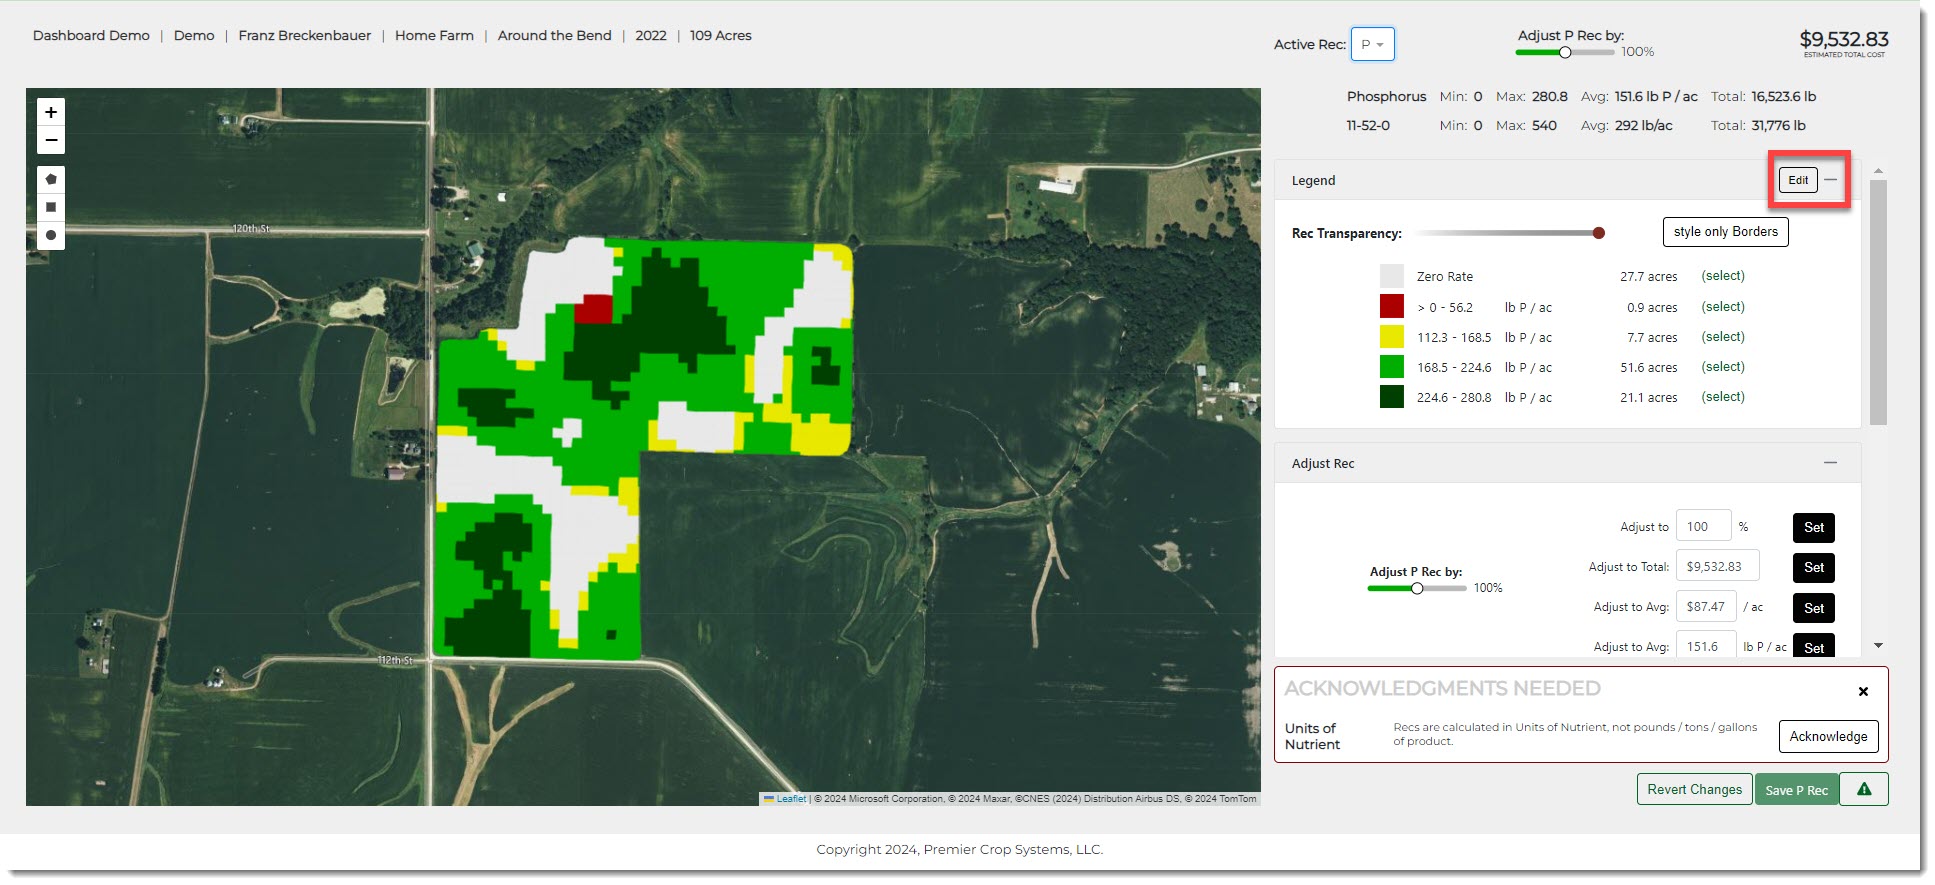Image resolution: width=1935 pixels, height=885 pixels.
Task: Zoom in on the map
Action: pyautogui.click(x=51, y=112)
